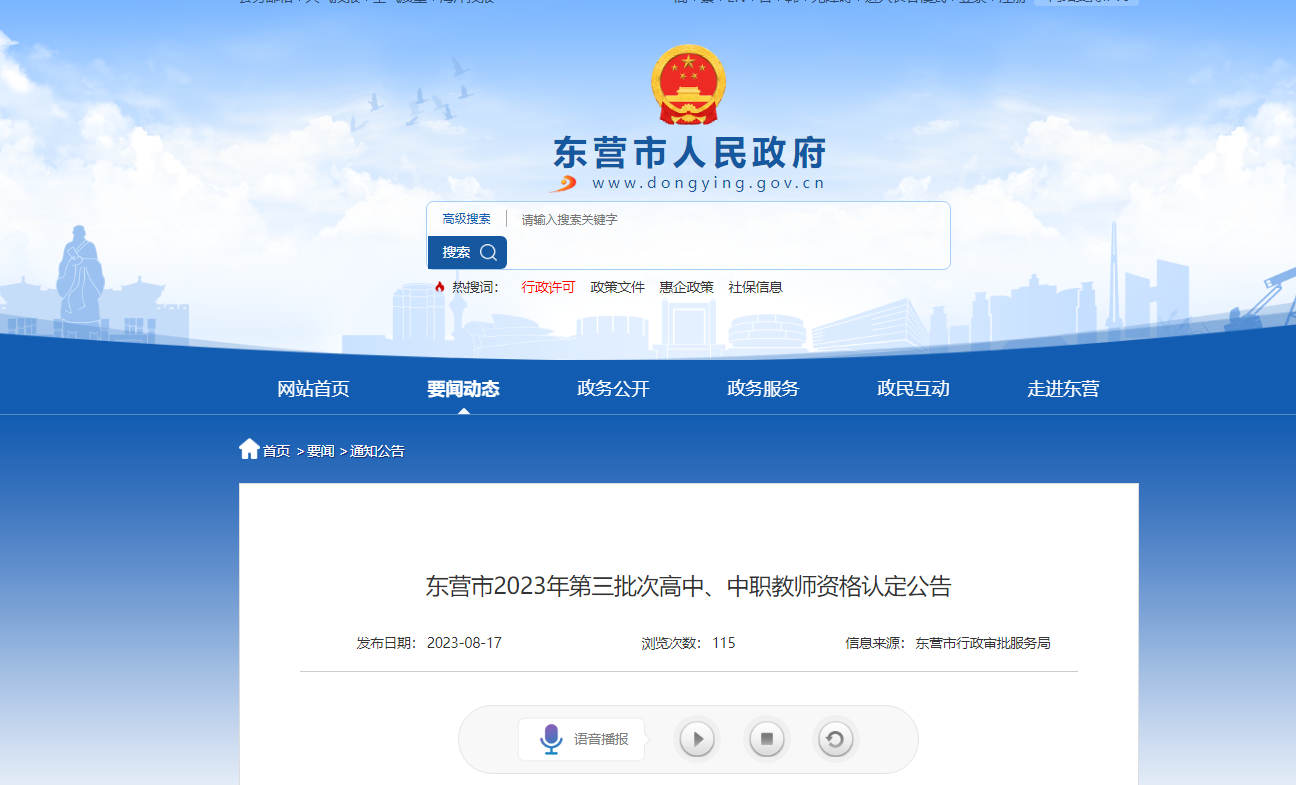Visit the 走进东营 navigation item
The height and width of the screenshot is (785, 1296).
[x=1063, y=389]
